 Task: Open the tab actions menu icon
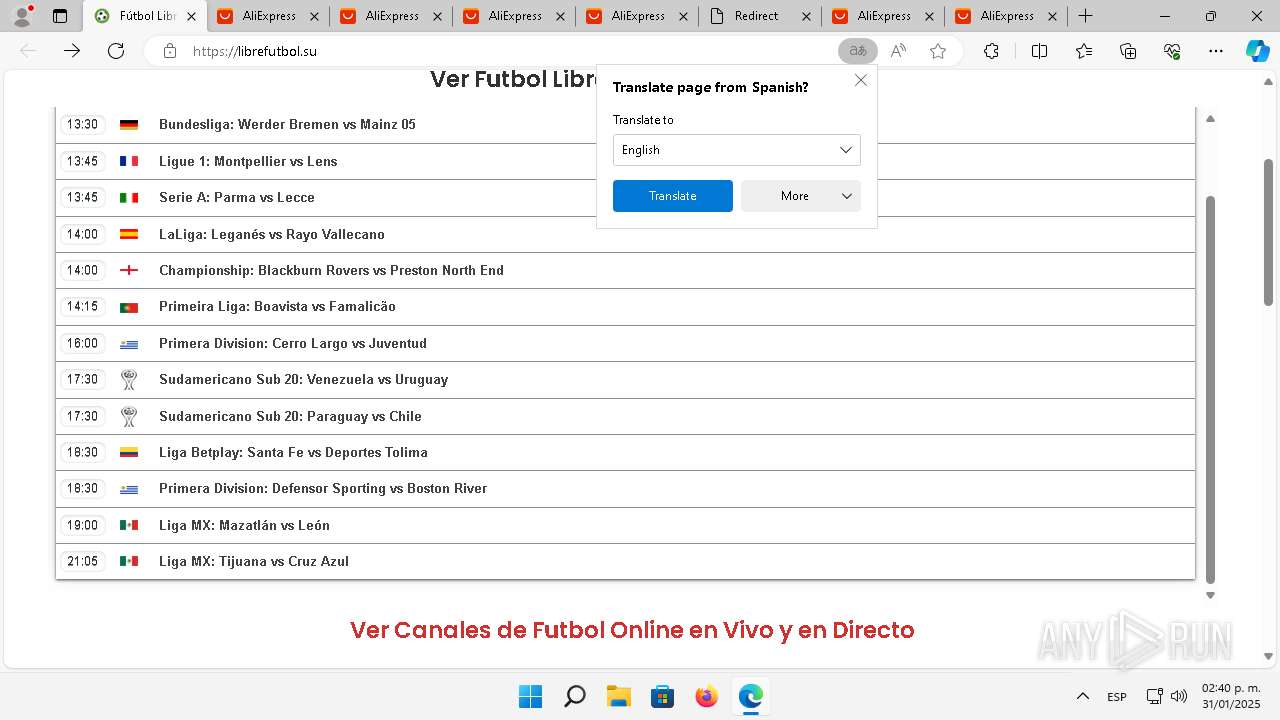pyautogui.click(x=60, y=16)
